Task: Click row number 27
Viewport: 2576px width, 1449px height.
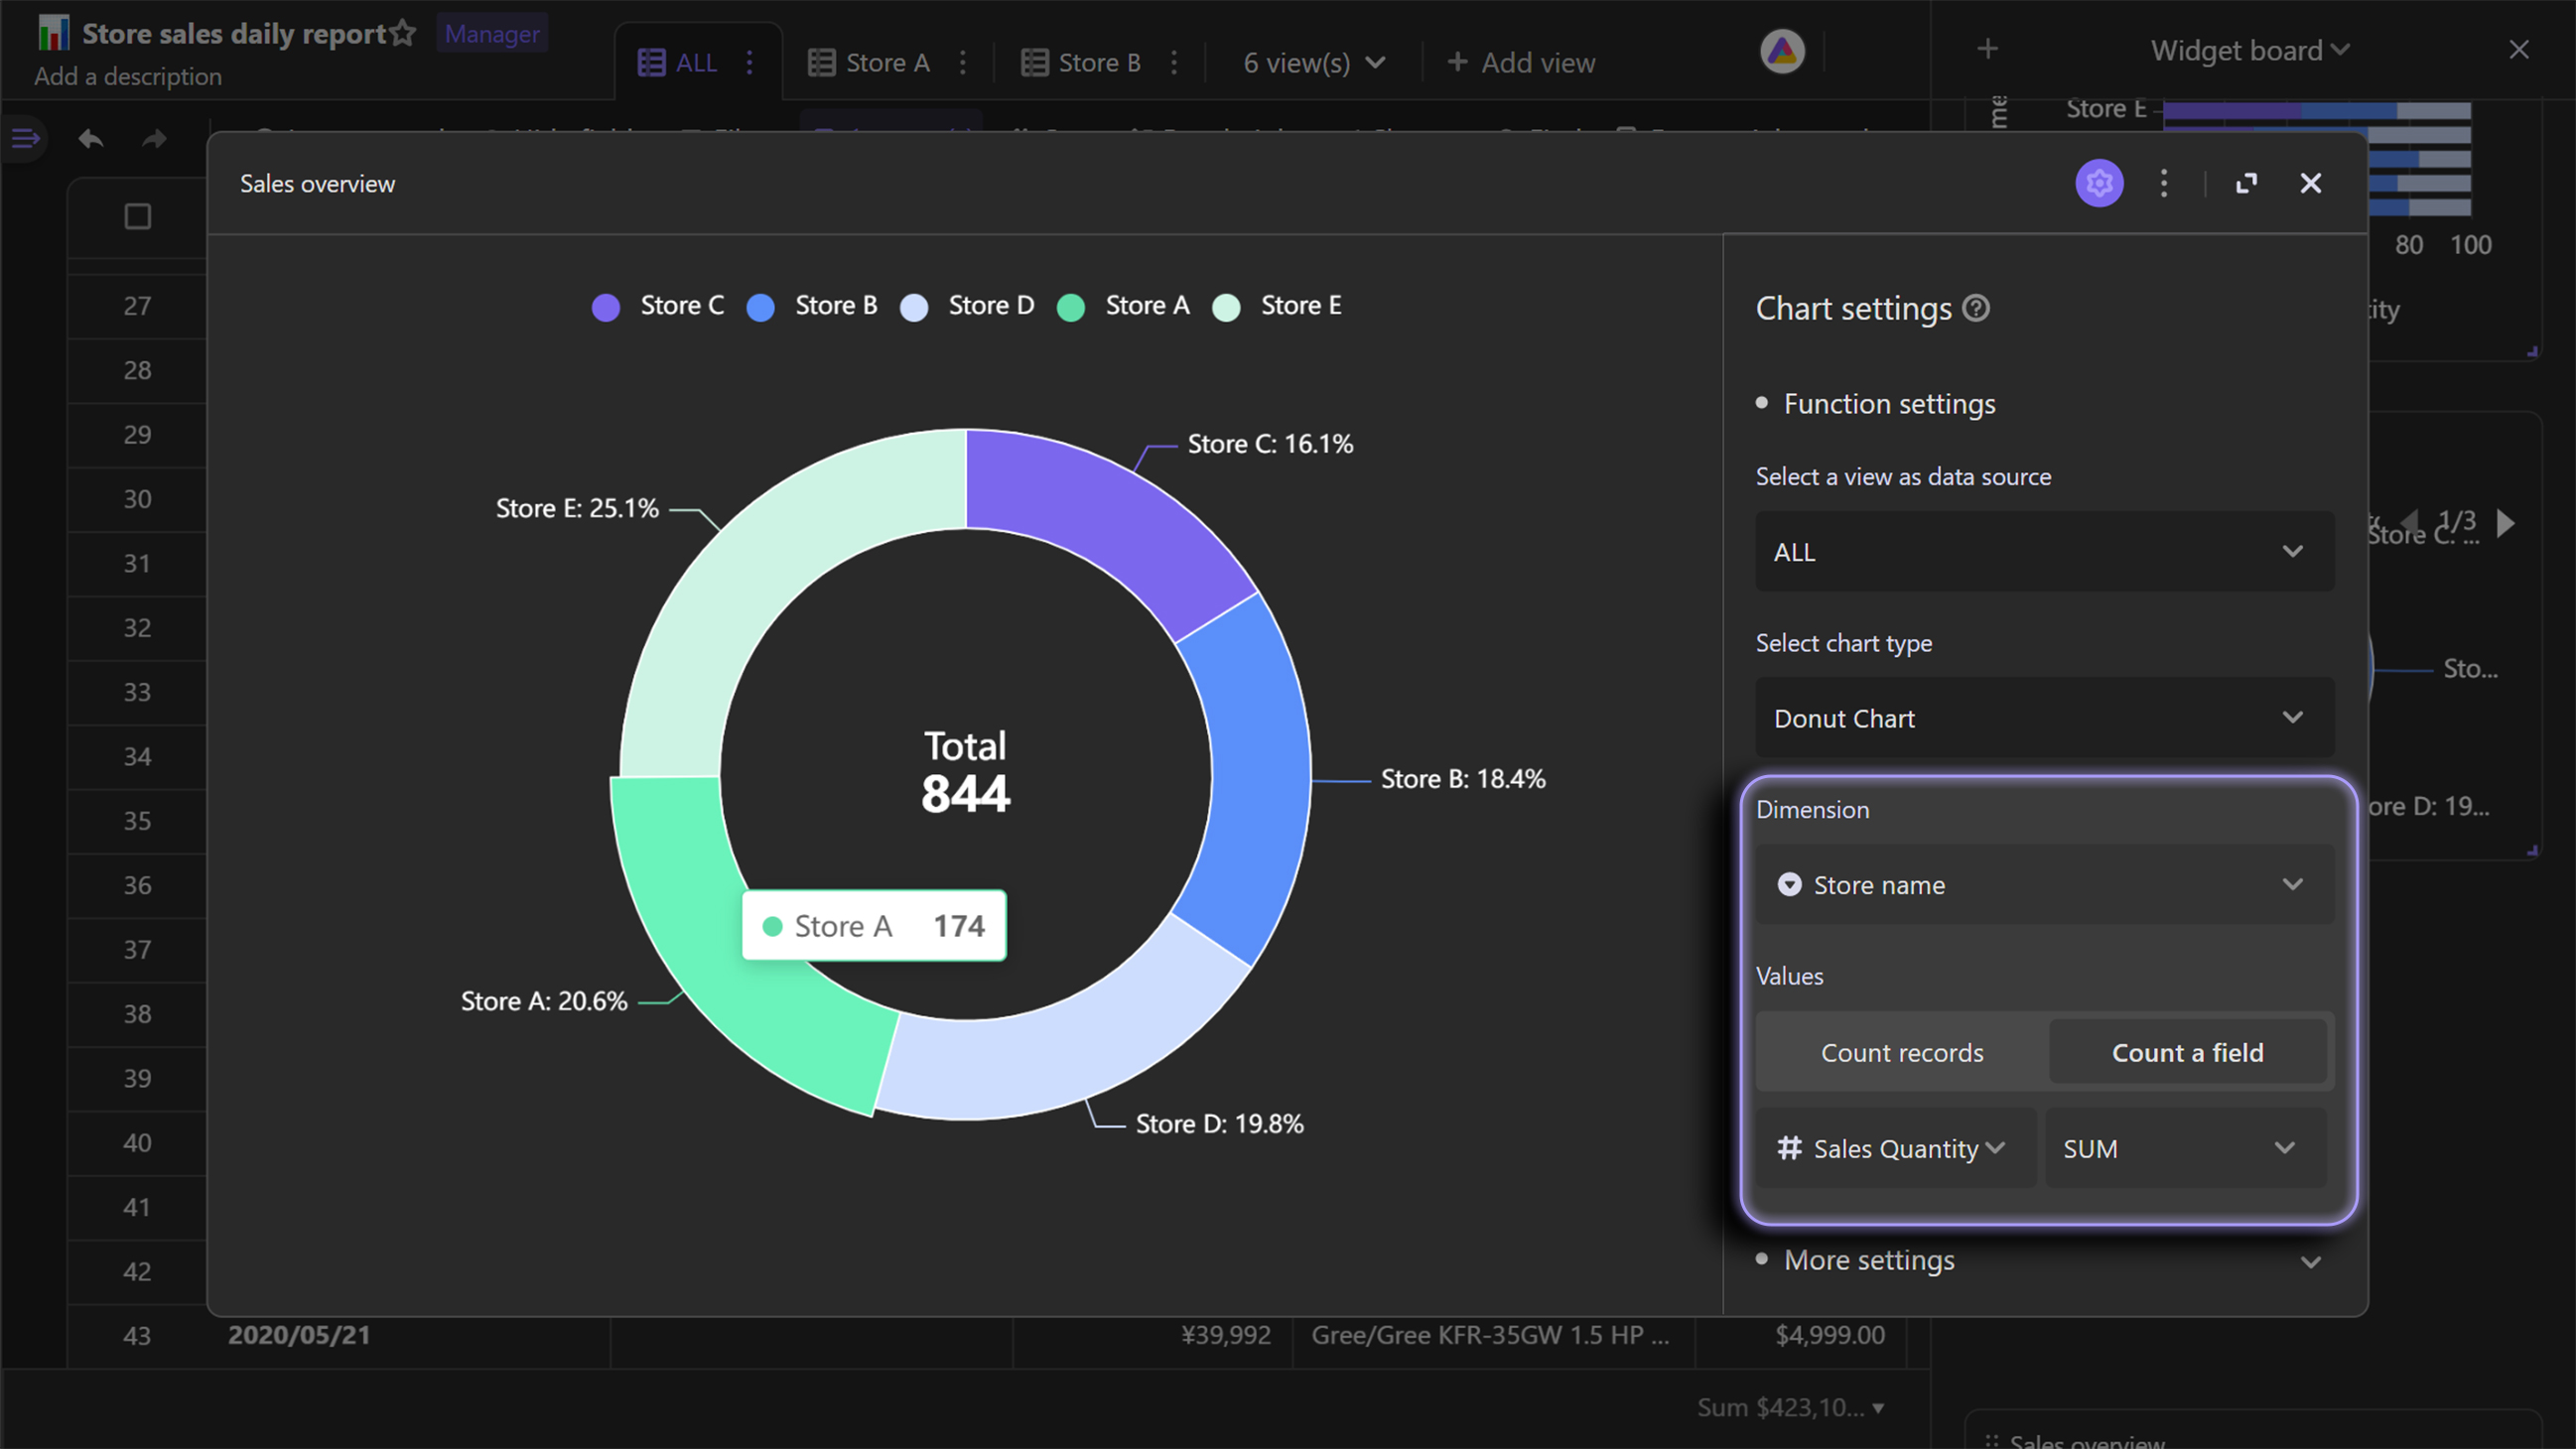Action: point(137,306)
